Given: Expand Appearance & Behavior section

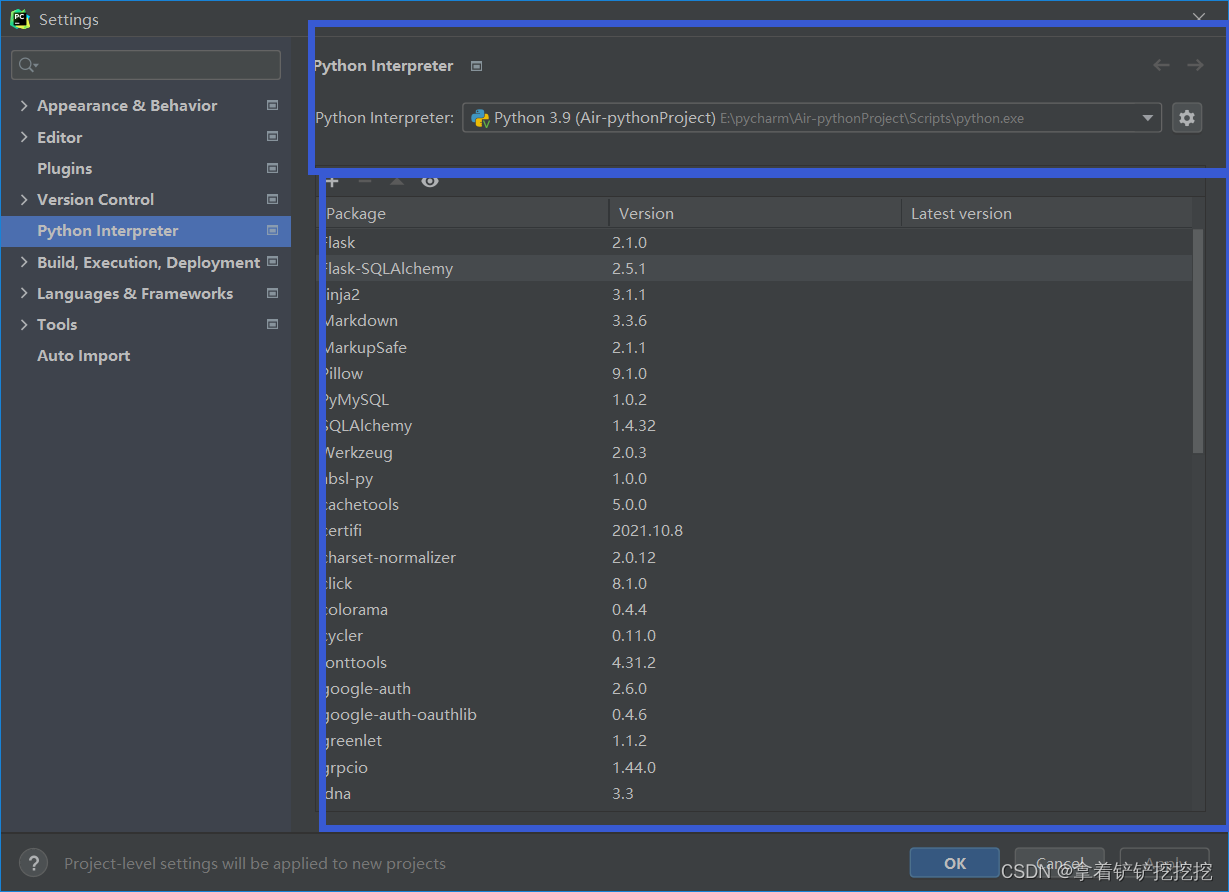Looking at the screenshot, I should [24, 105].
